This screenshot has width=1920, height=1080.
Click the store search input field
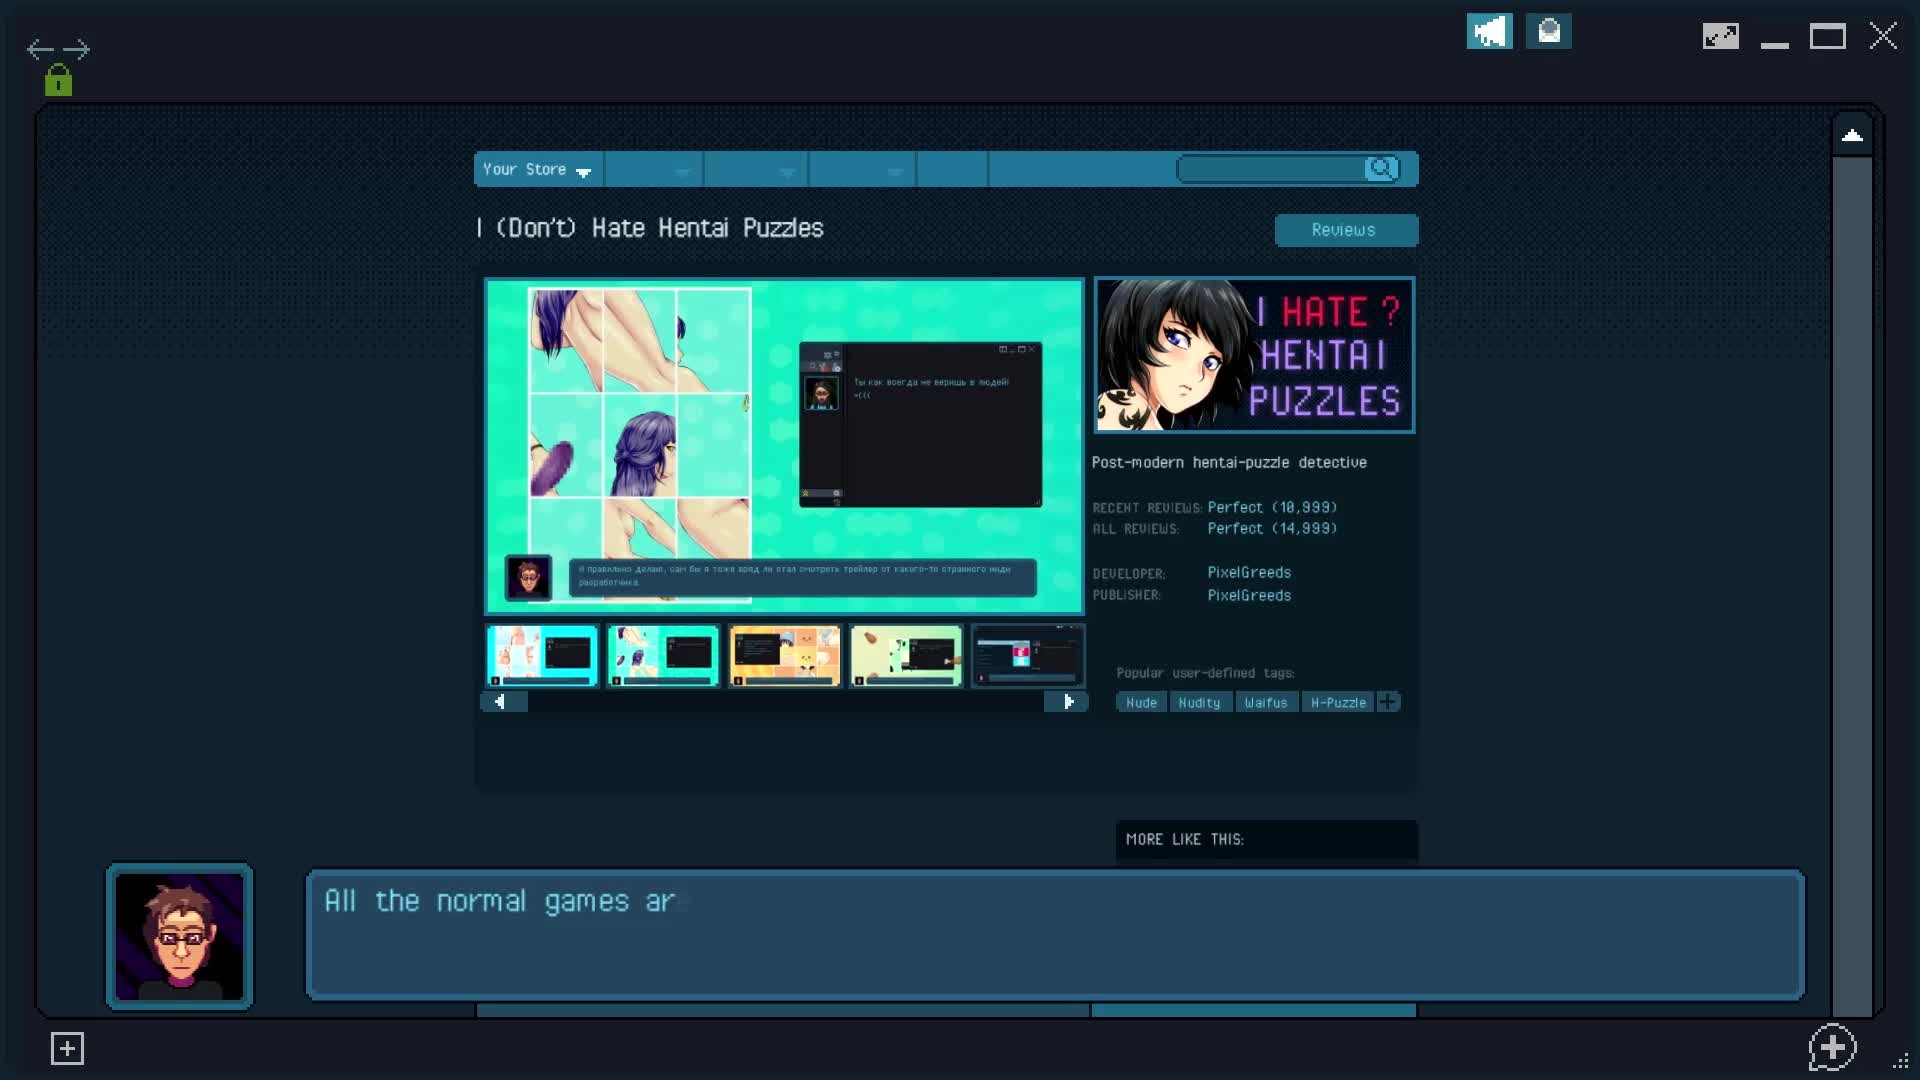(1270, 169)
